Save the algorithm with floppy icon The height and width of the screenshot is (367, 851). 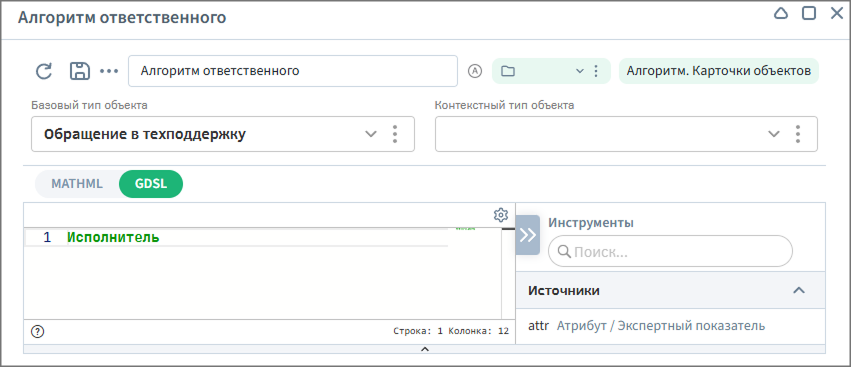(80, 71)
